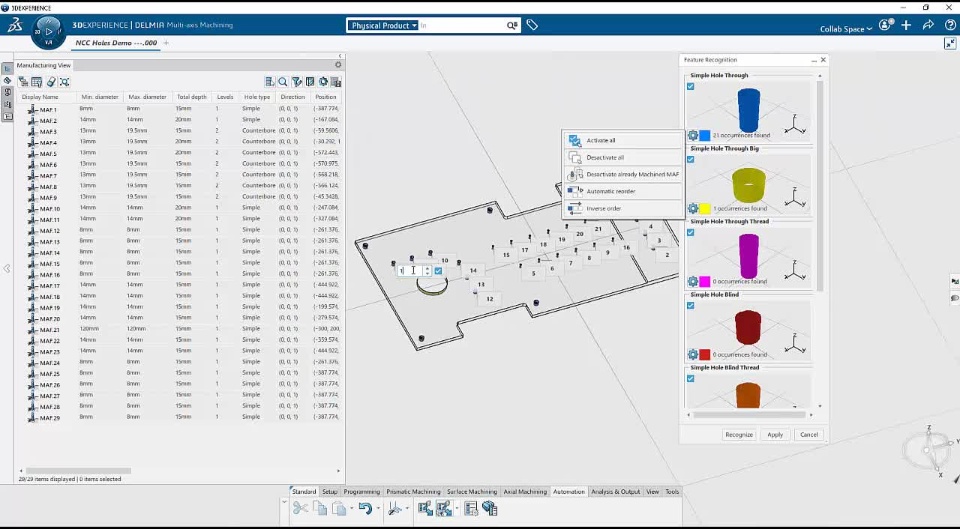This screenshot has width=960, height=529.
Task: Select the MAF.21 row in the table
Action: pos(179,329)
